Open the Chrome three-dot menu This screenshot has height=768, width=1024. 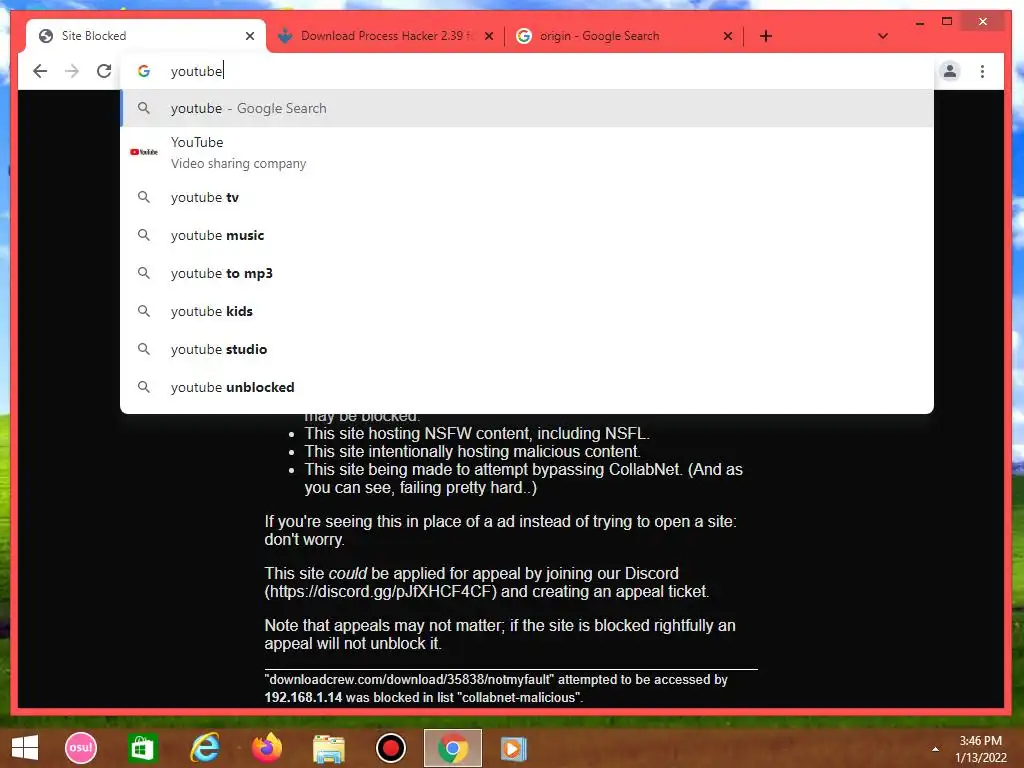[982, 71]
